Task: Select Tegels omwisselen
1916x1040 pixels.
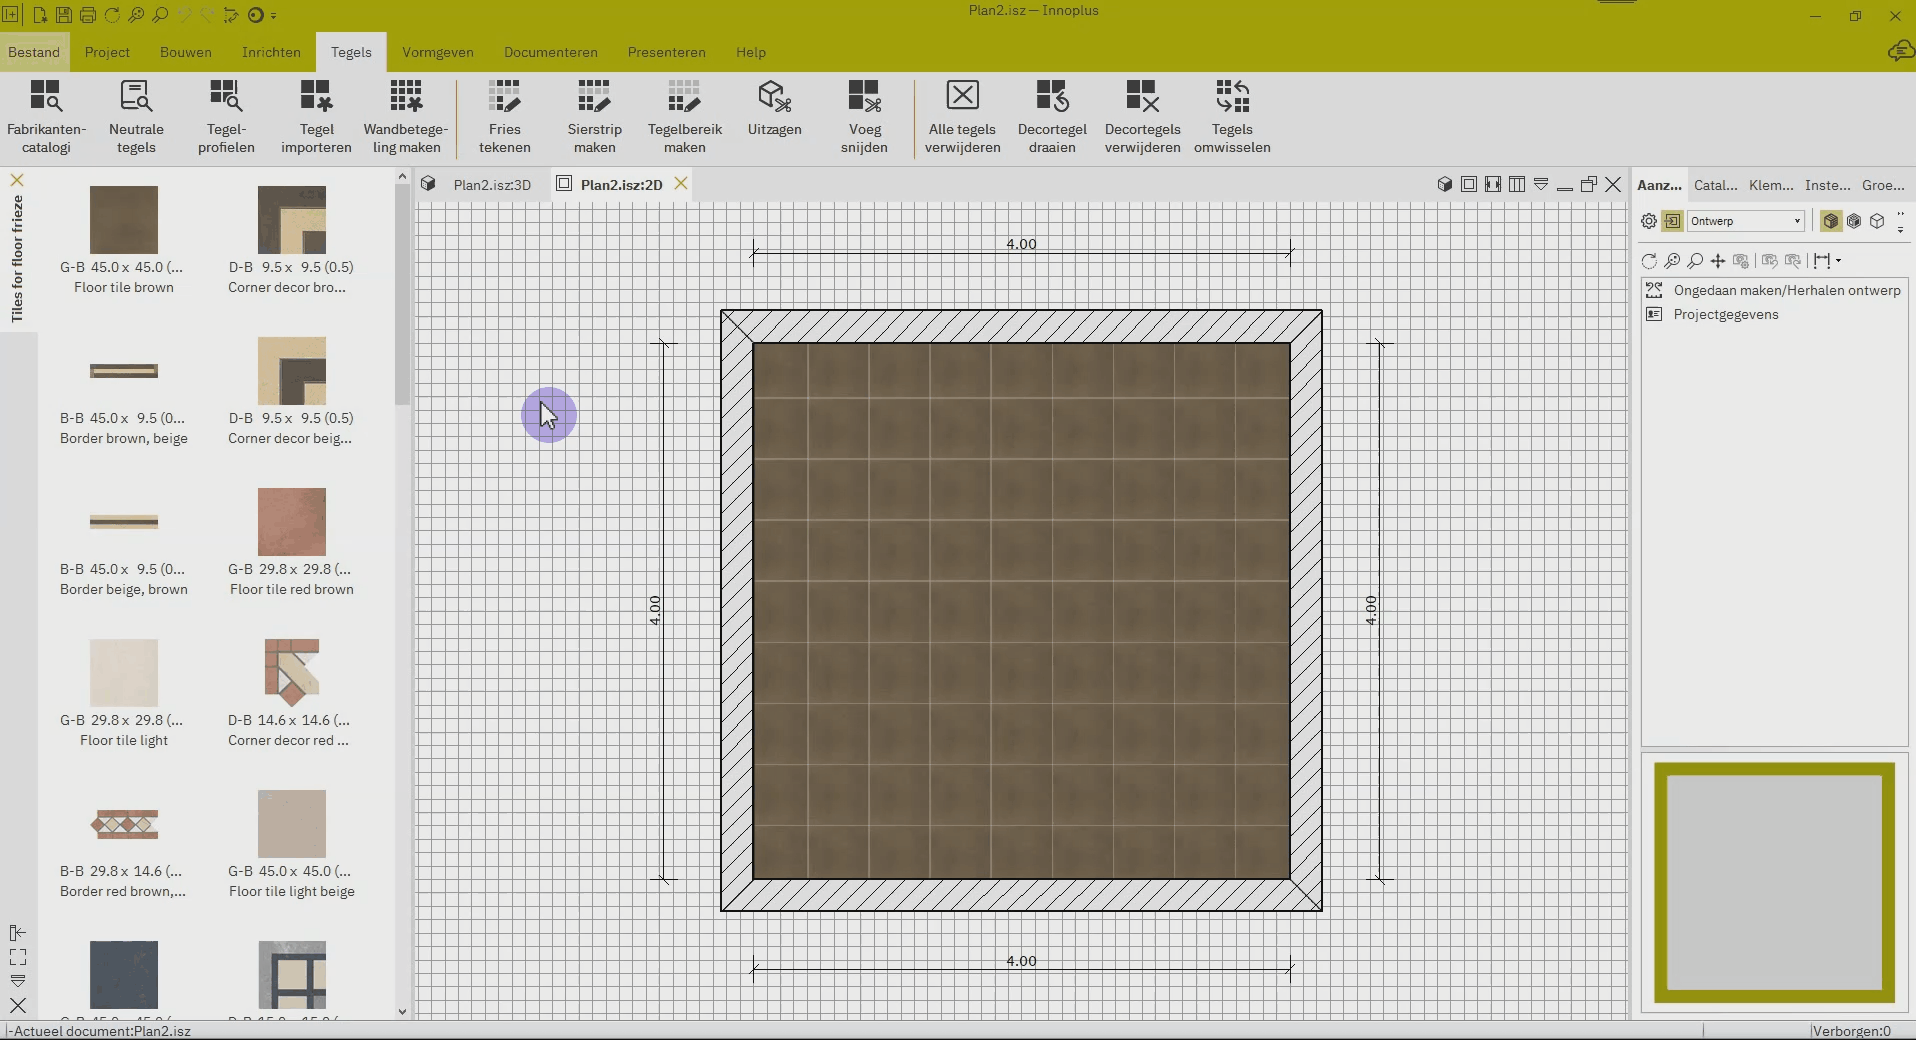Action: tap(1232, 117)
